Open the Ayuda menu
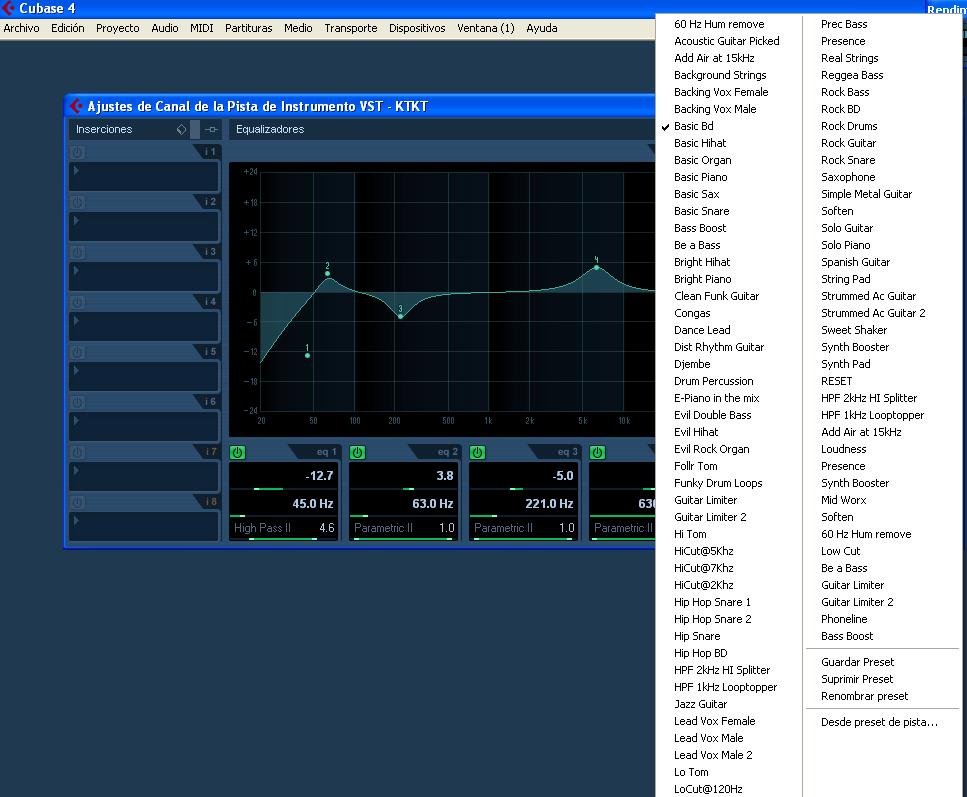 coord(541,28)
